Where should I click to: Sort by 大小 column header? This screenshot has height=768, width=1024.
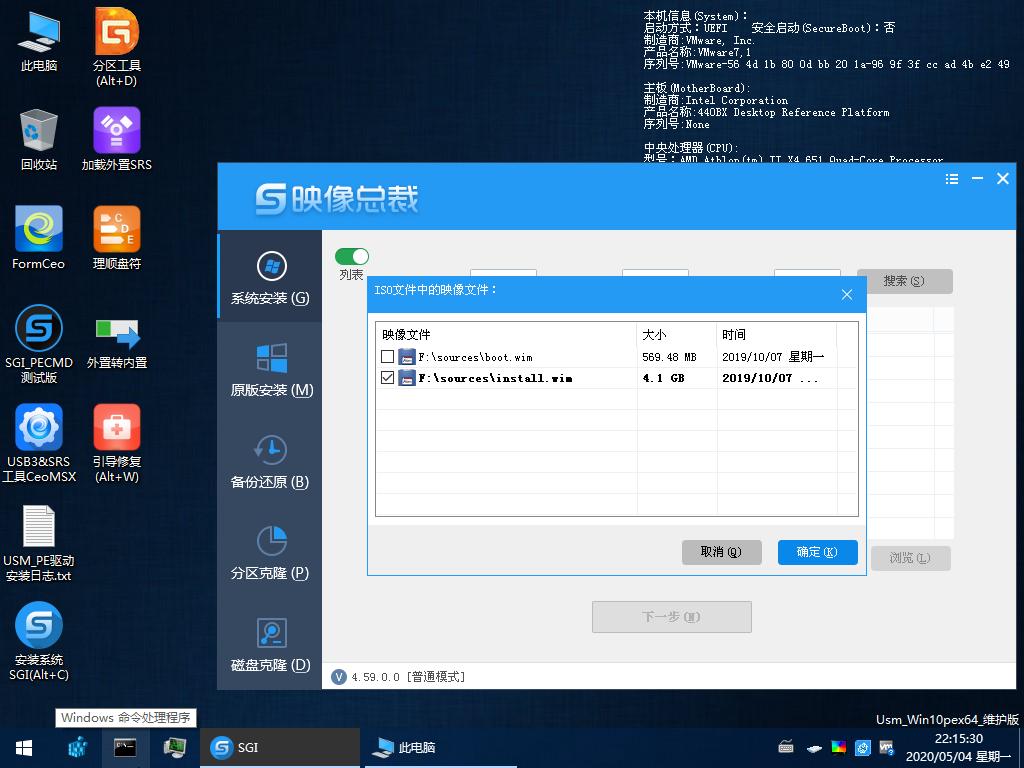677,334
